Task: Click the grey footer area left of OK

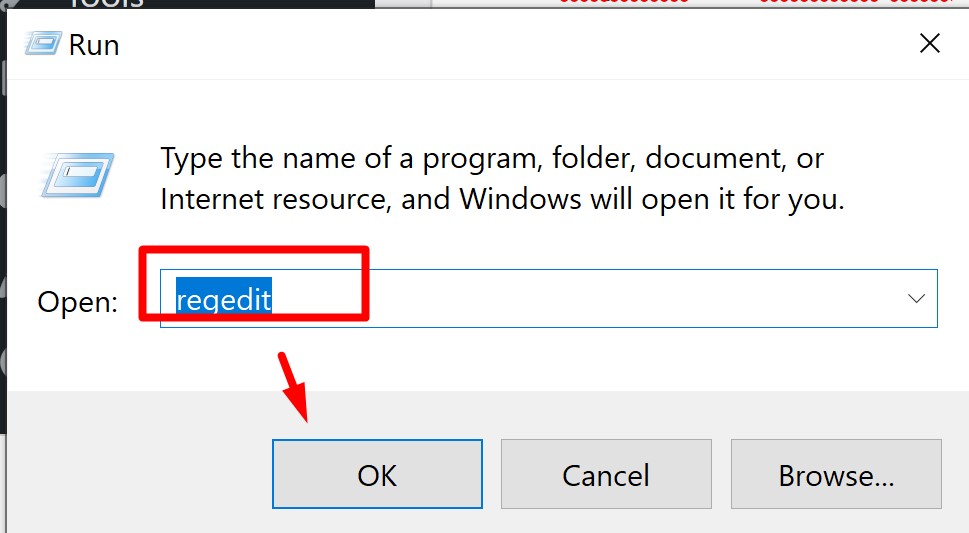Action: [x=130, y=470]
